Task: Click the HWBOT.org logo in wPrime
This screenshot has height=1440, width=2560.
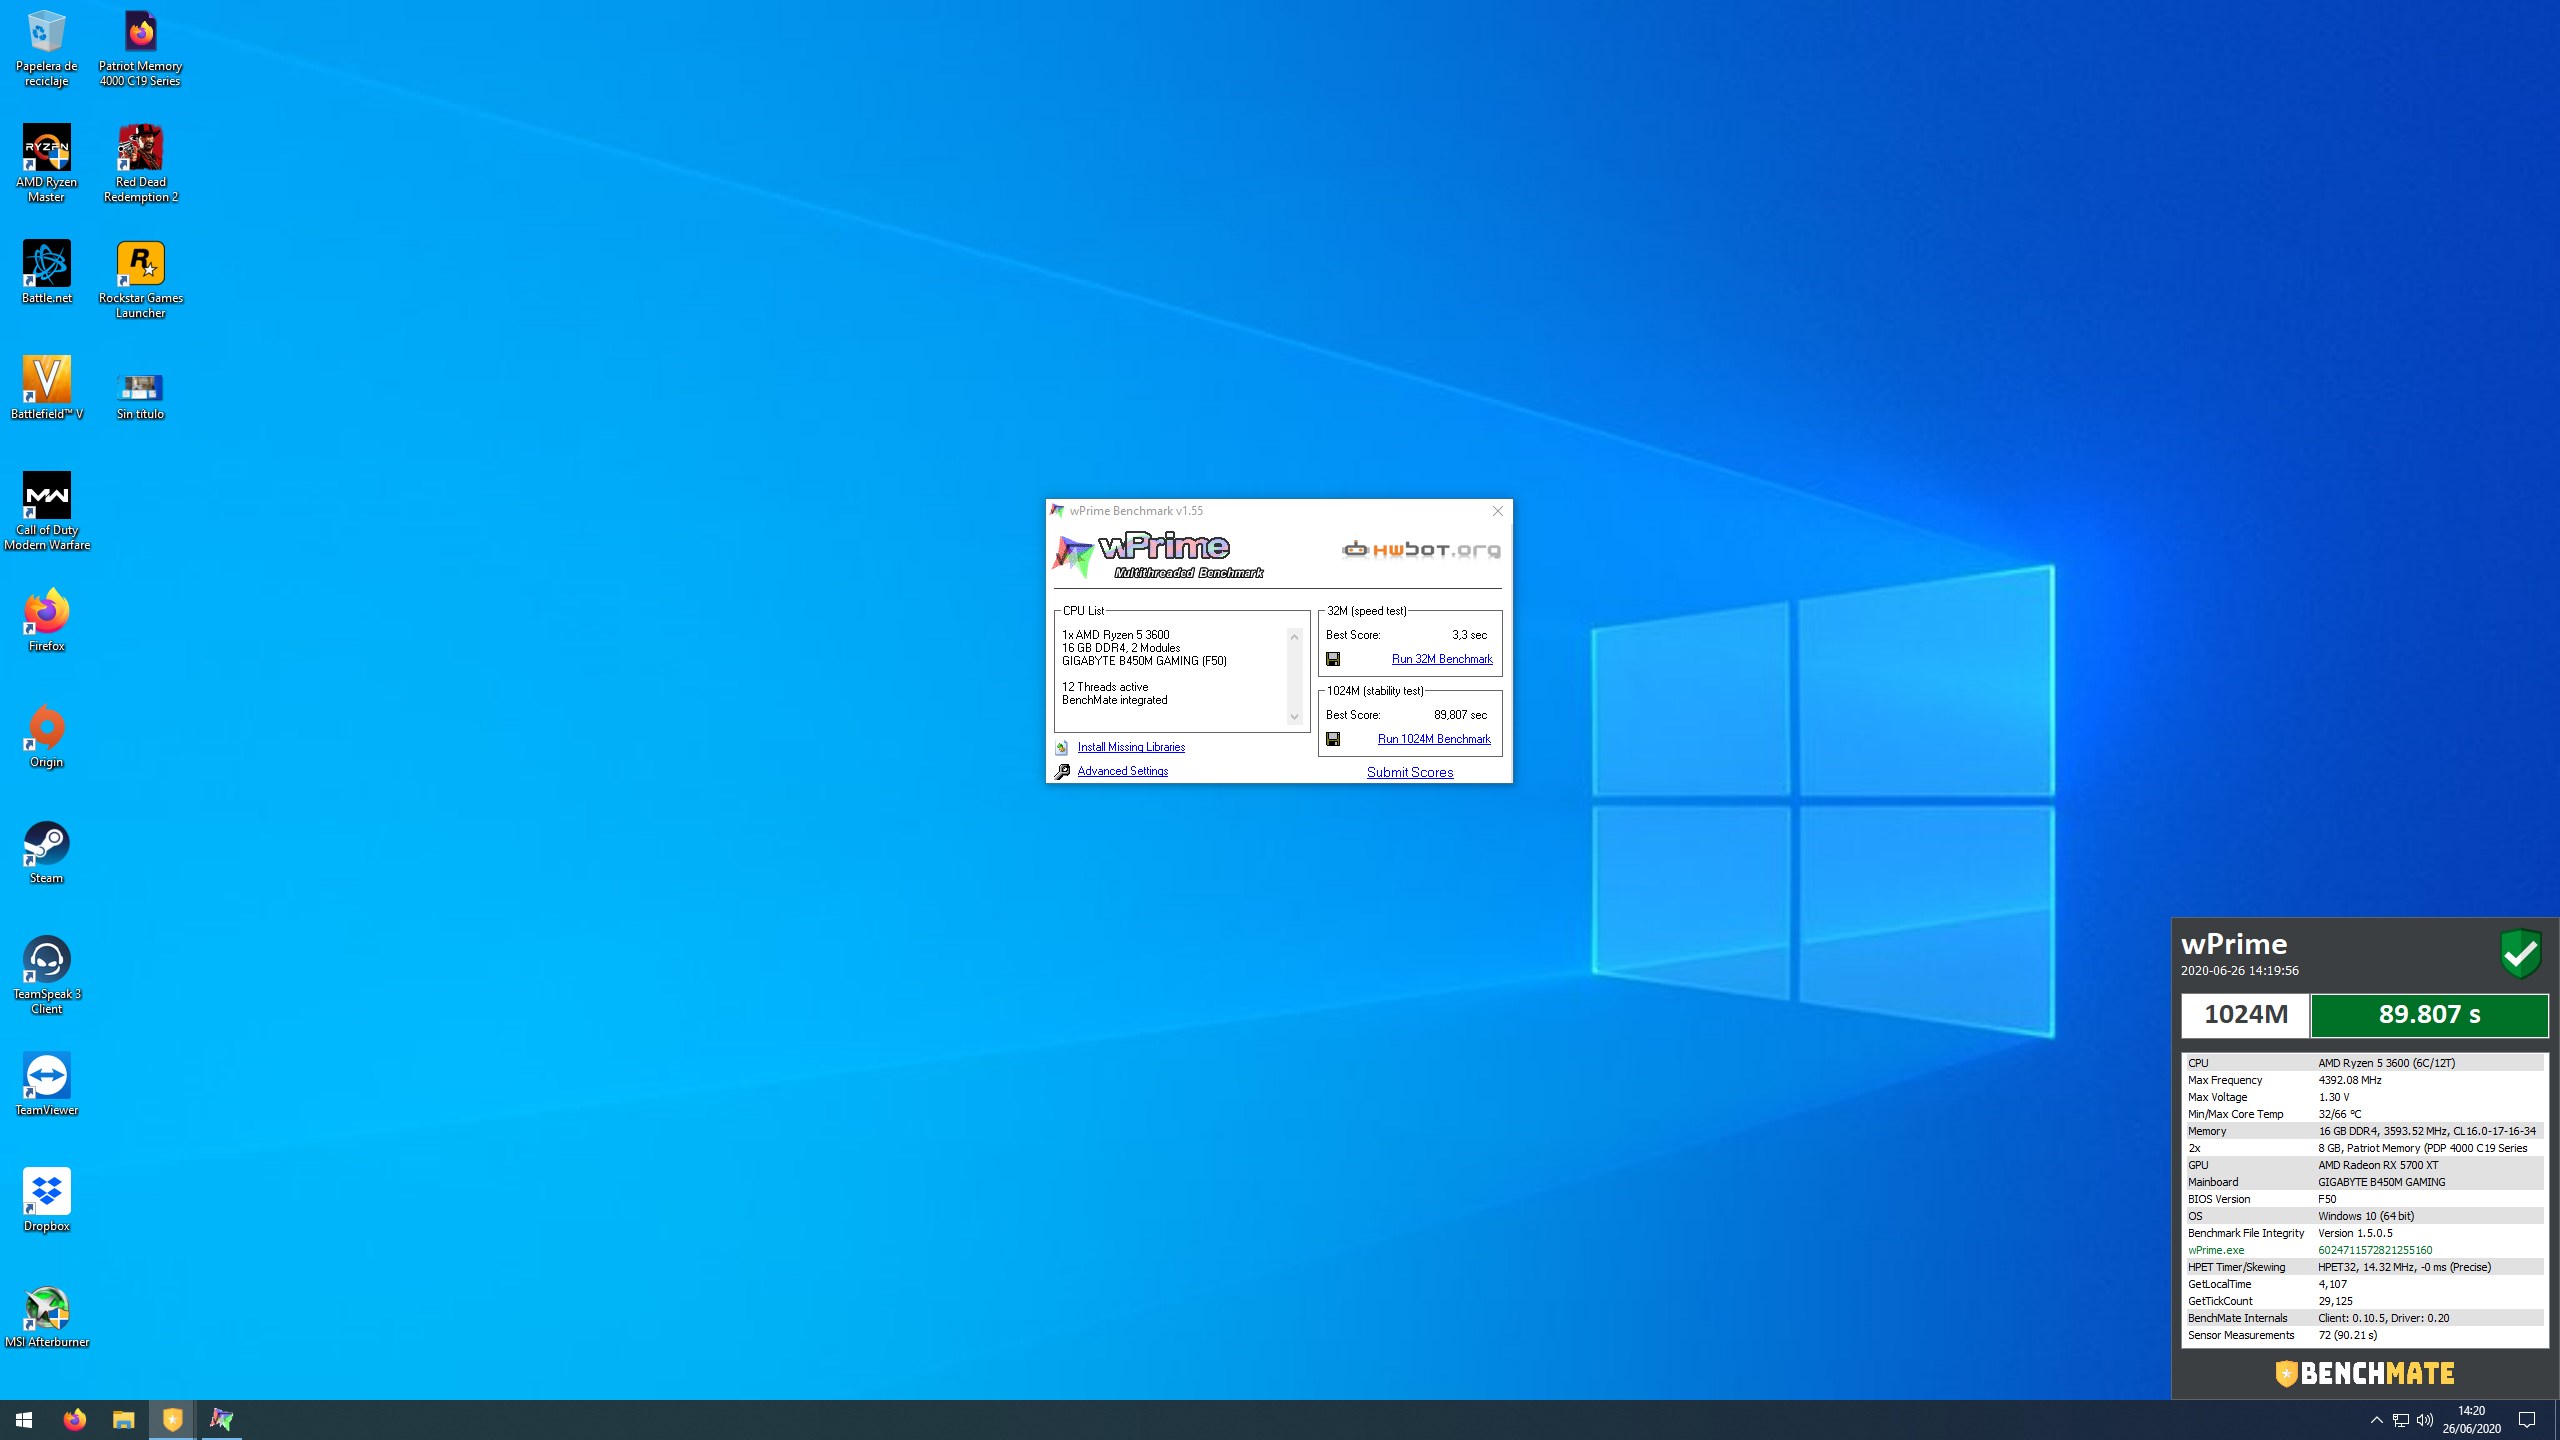Action: coord(1421,549)
